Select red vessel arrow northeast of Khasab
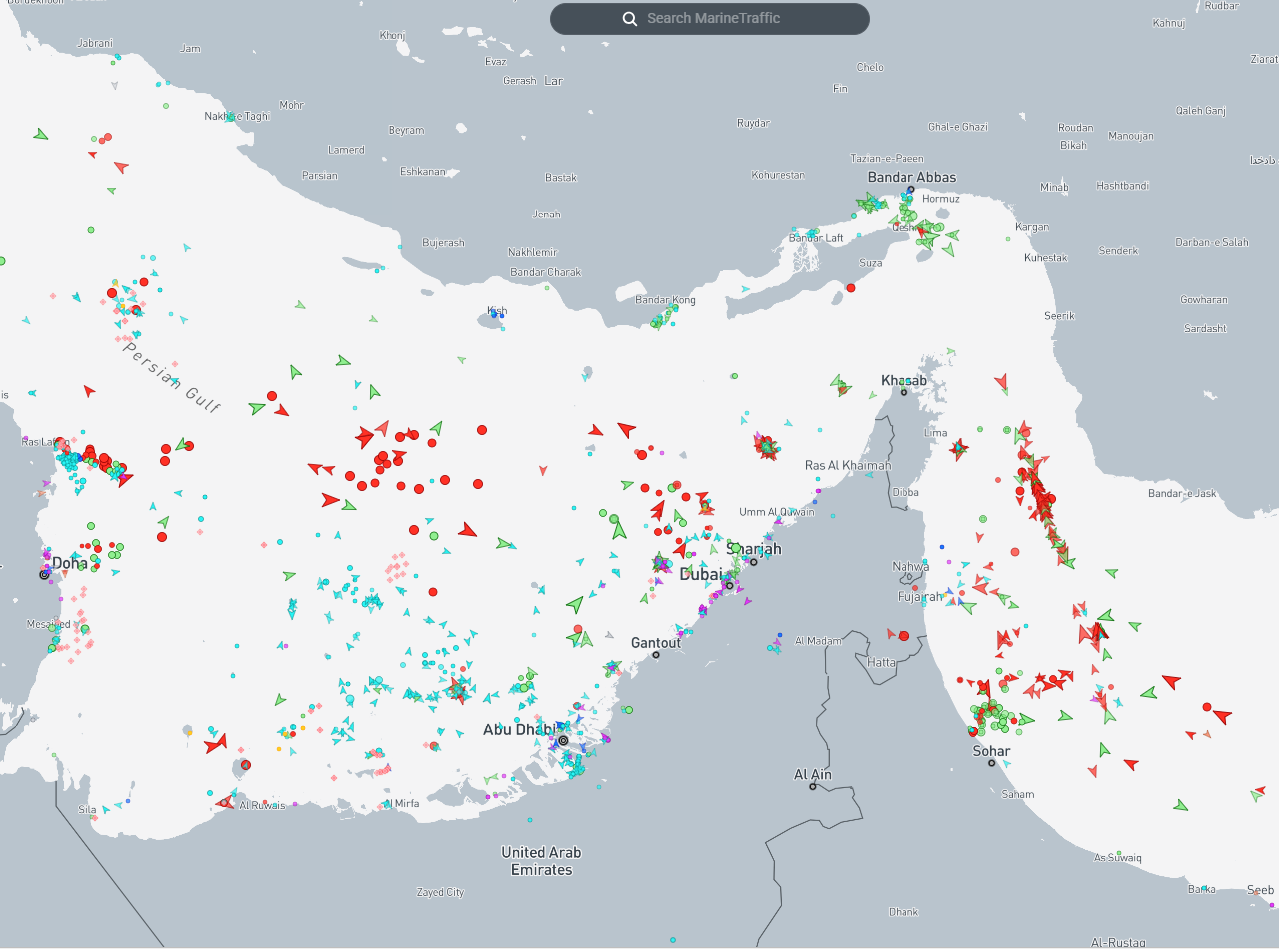Image resolution: width=1279 pixels, height=949 pixels. pos(1001,383)
